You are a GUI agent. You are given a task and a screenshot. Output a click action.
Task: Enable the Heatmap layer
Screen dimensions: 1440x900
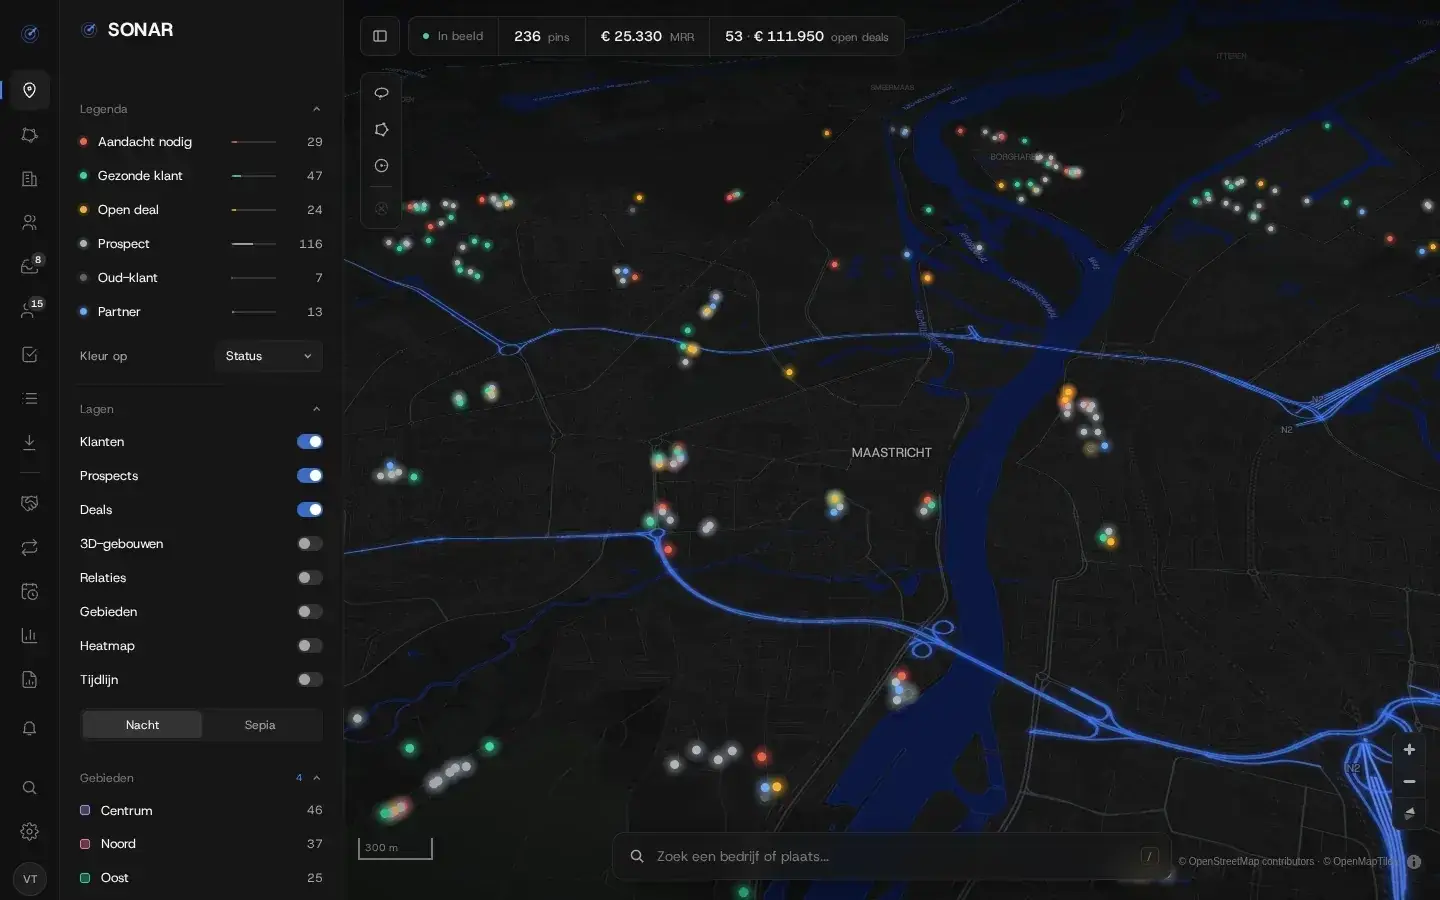310,646
